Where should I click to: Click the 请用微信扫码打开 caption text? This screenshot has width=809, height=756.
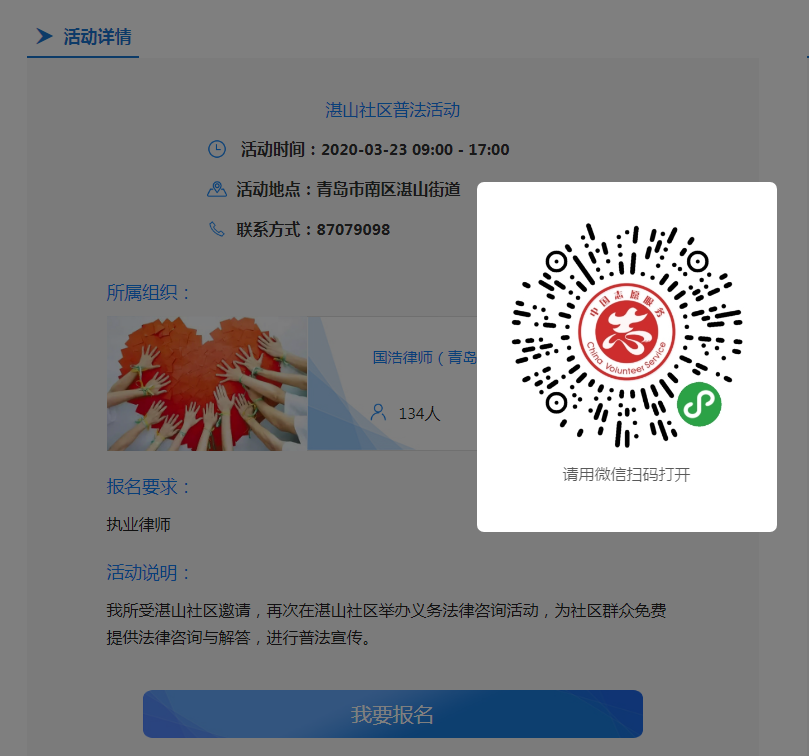(x=626, y=474)
